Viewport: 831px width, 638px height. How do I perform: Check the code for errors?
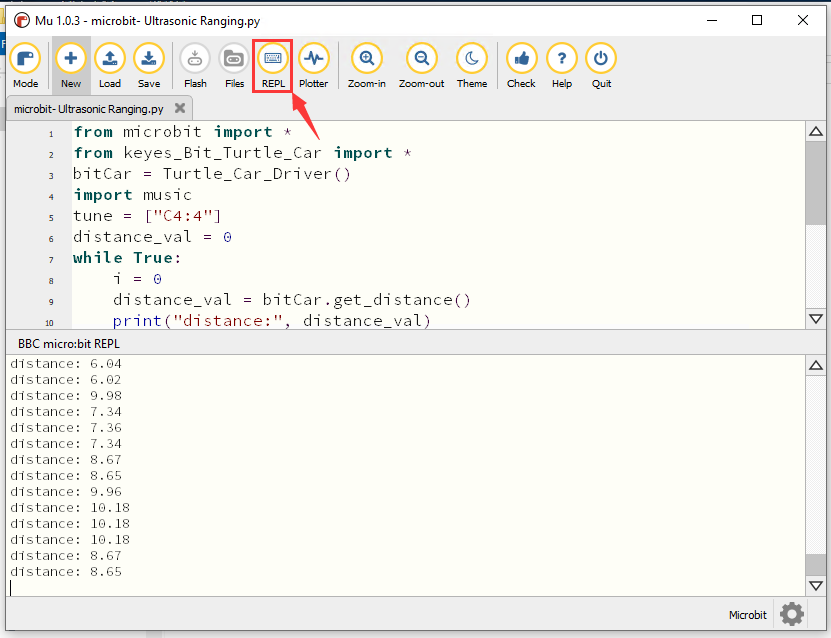point(521,65)
